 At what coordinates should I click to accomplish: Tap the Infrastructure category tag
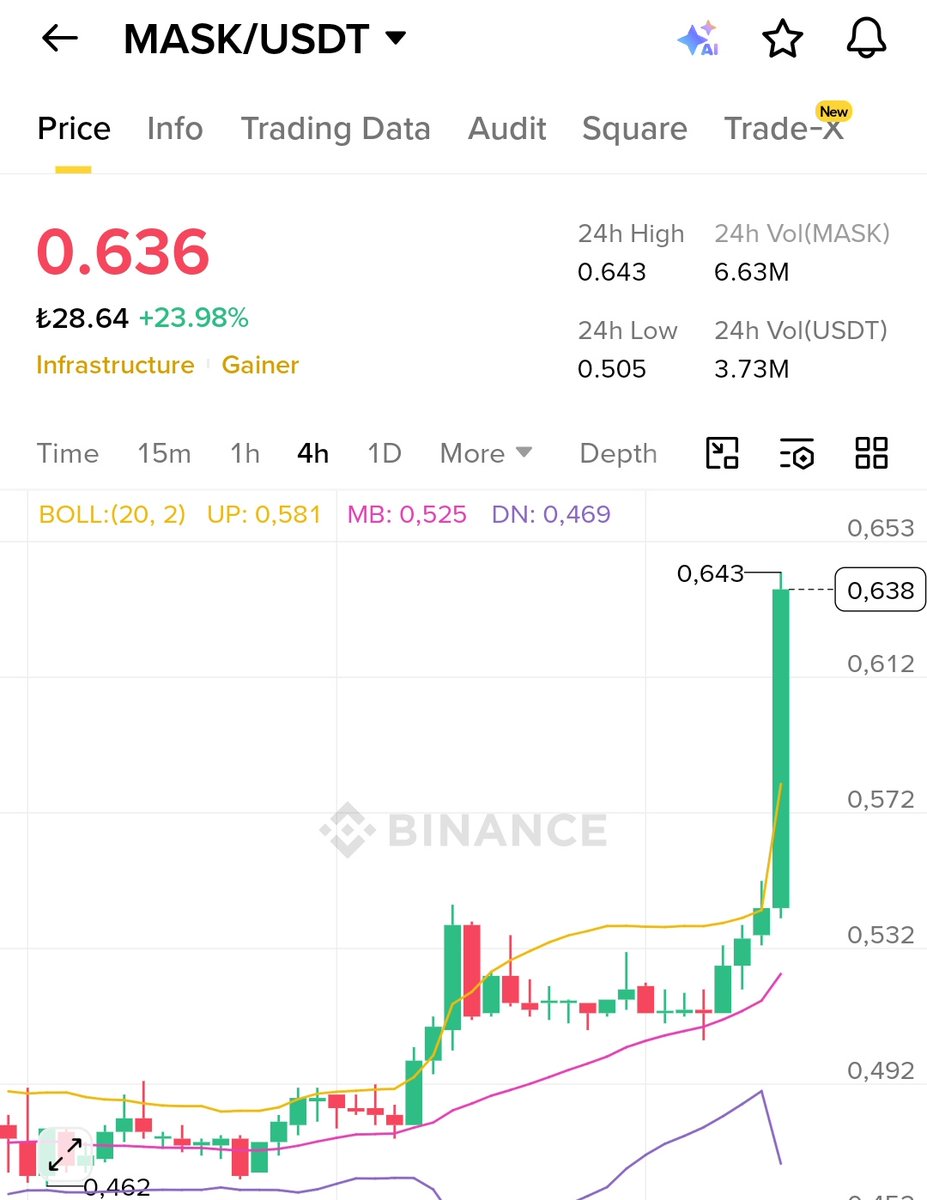tap(115, 365)
